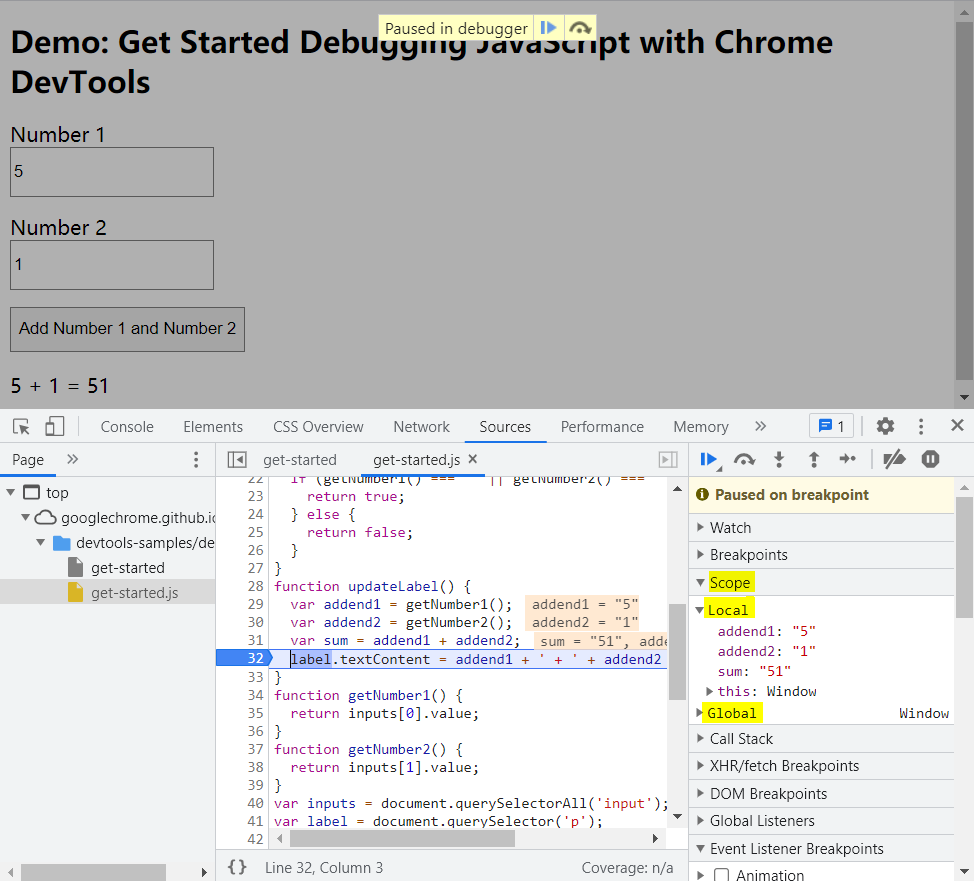Open the issues counter badge

point(831,426)
